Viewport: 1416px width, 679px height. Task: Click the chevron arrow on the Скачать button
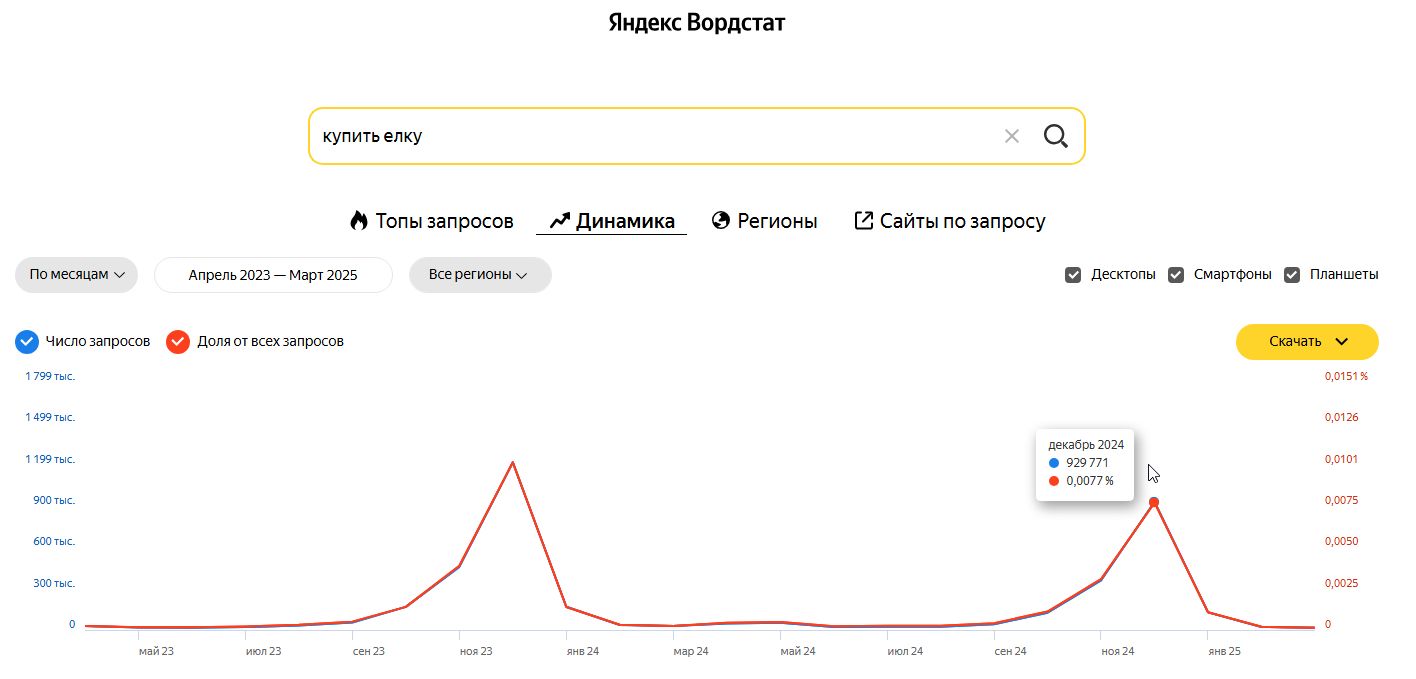coord(1342,342)
